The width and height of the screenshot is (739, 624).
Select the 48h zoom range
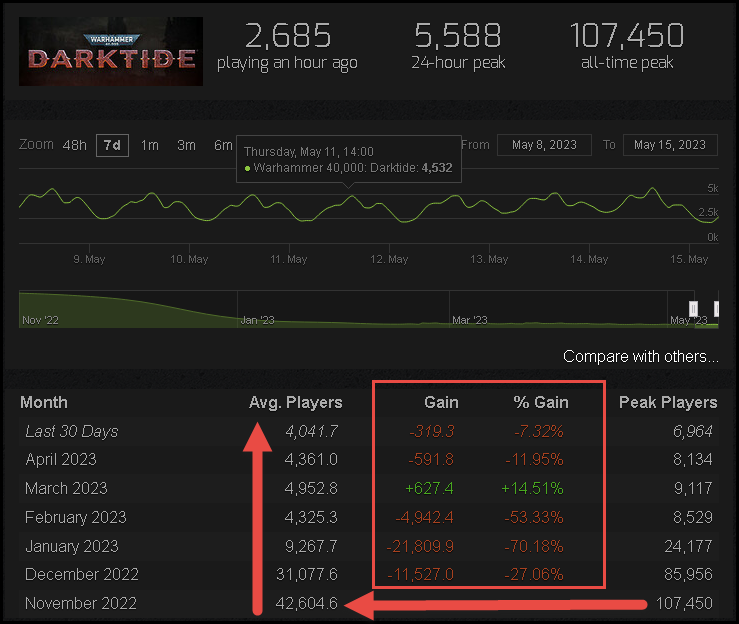pos(74,145)
